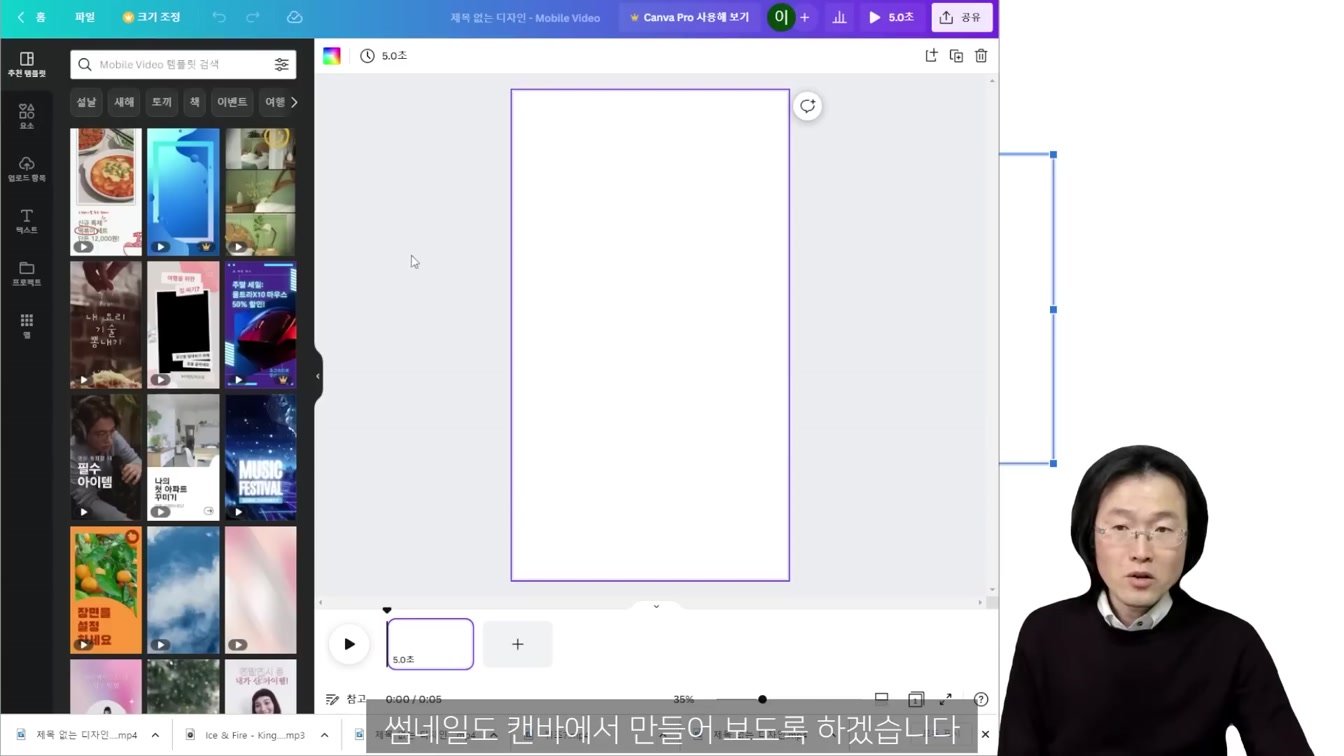Image resolution: width=1344 pixels, height=756 pixels.
Task: Open the Projects (프로젝트) folder panel
Action: pyautogui.click(x=27, y=273)
